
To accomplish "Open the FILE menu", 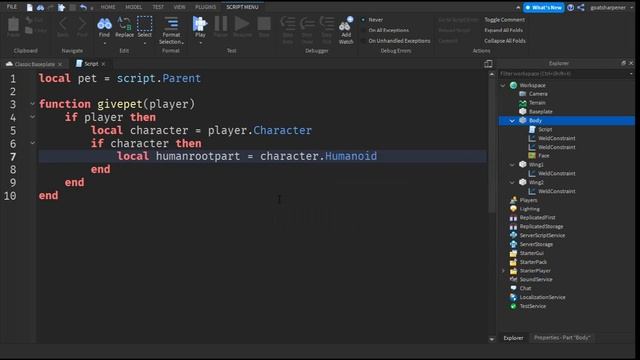I will point(12,7).
